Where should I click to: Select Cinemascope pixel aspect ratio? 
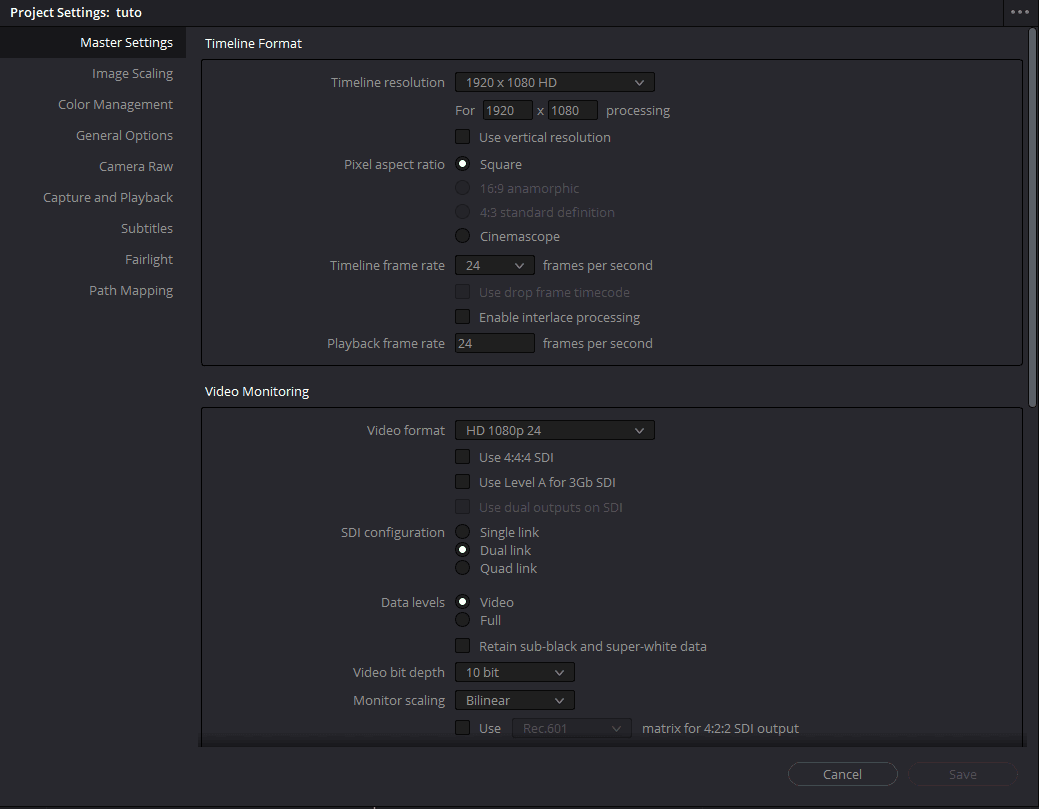click(x=463, y=236)
